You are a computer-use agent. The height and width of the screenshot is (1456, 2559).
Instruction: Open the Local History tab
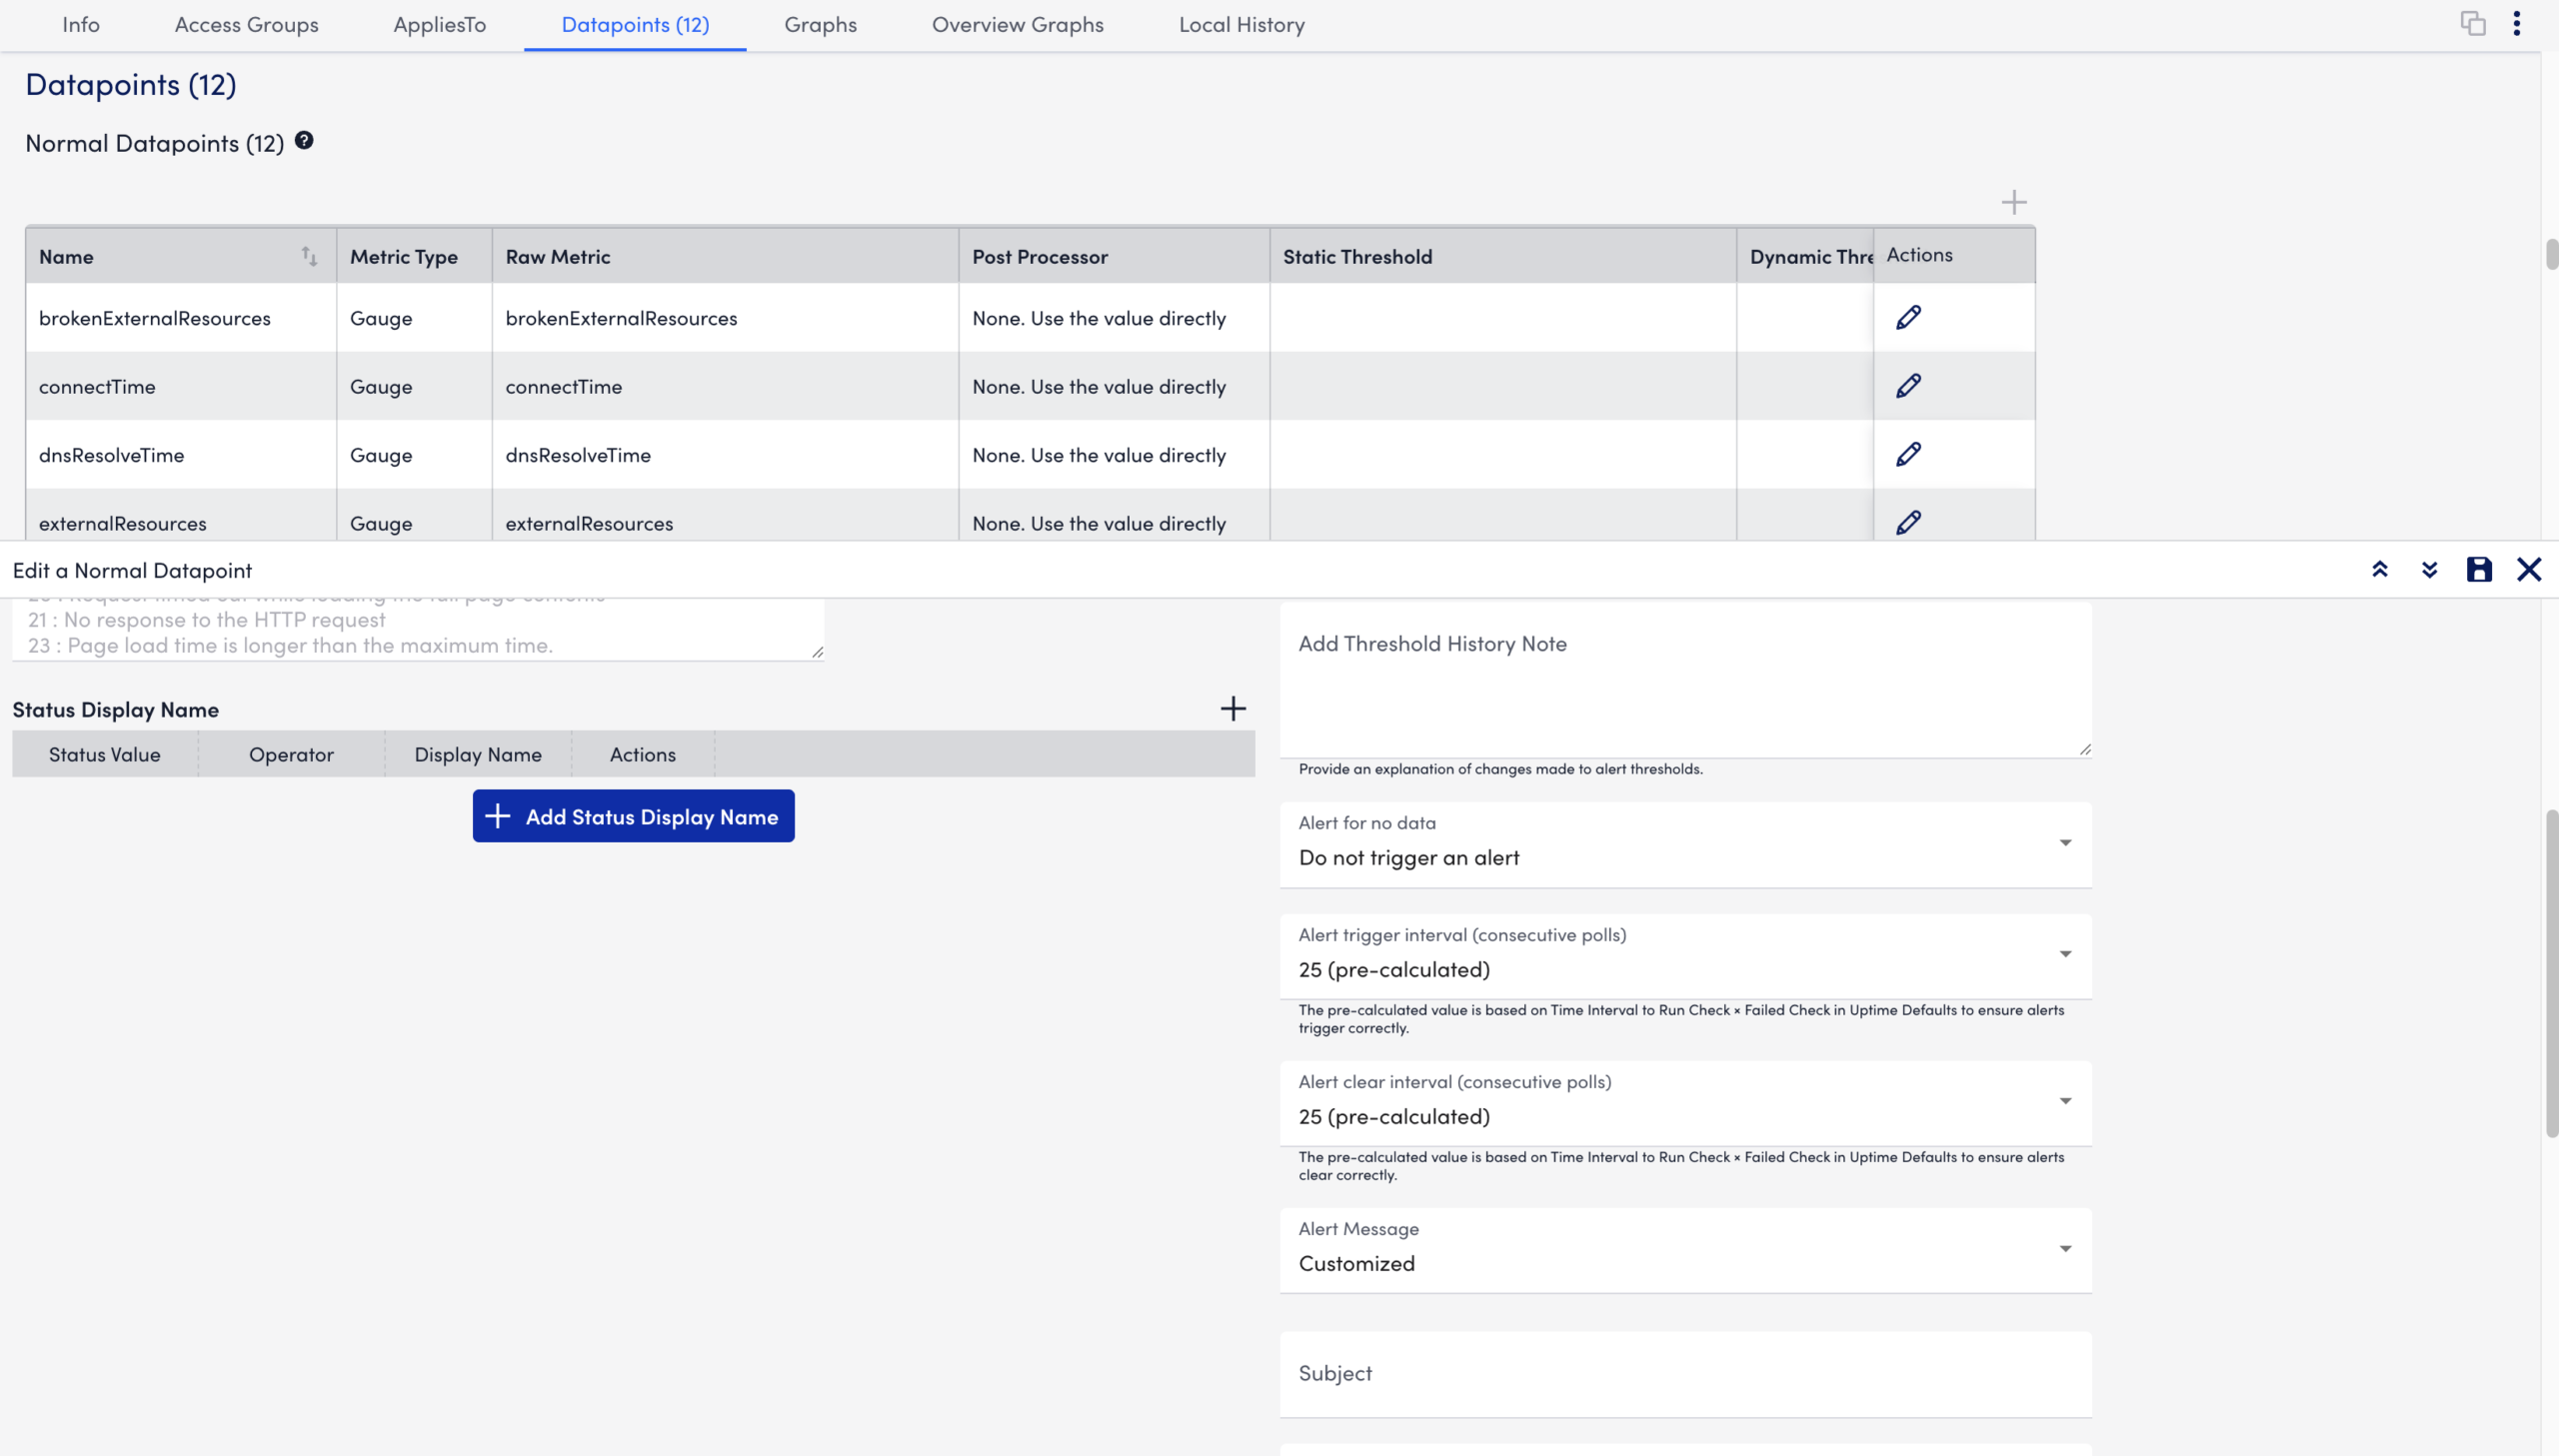(1241, 24)
